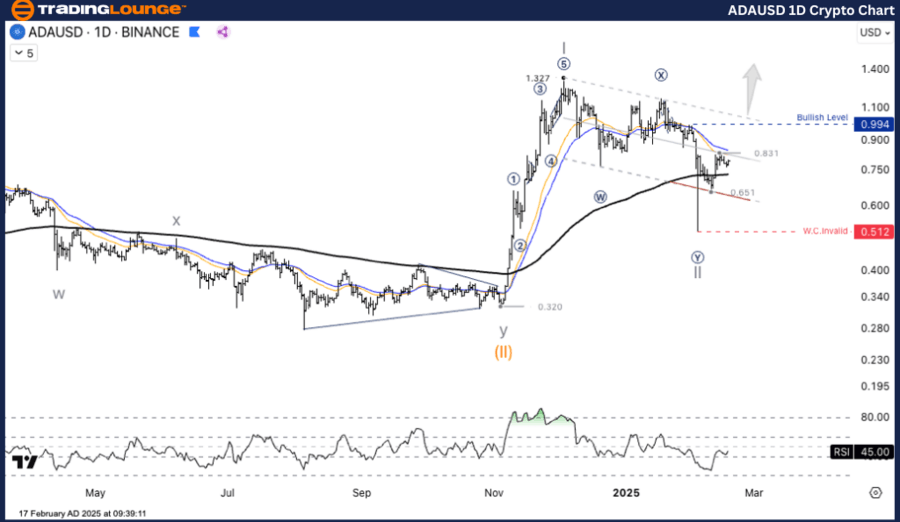Select the circled 2 wave marker
900x522 pixels.
point(520,245)
